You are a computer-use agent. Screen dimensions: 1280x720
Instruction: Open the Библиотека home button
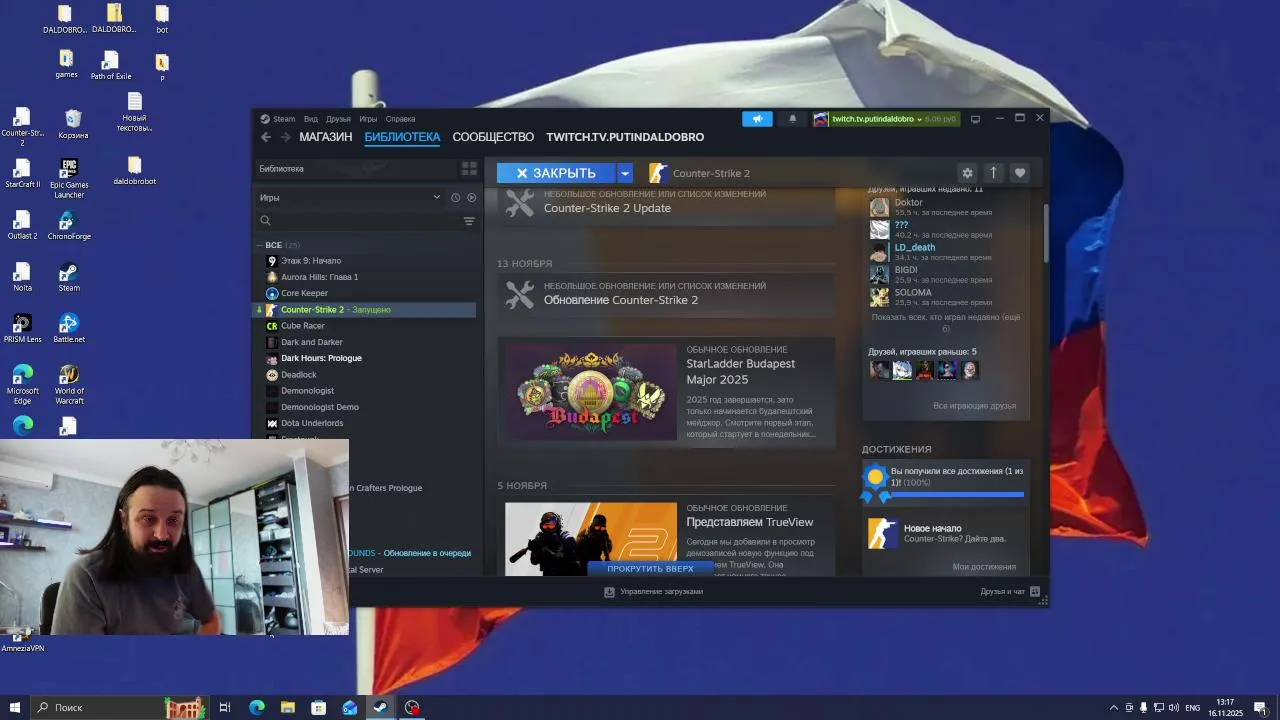click(x=355, y=168)
